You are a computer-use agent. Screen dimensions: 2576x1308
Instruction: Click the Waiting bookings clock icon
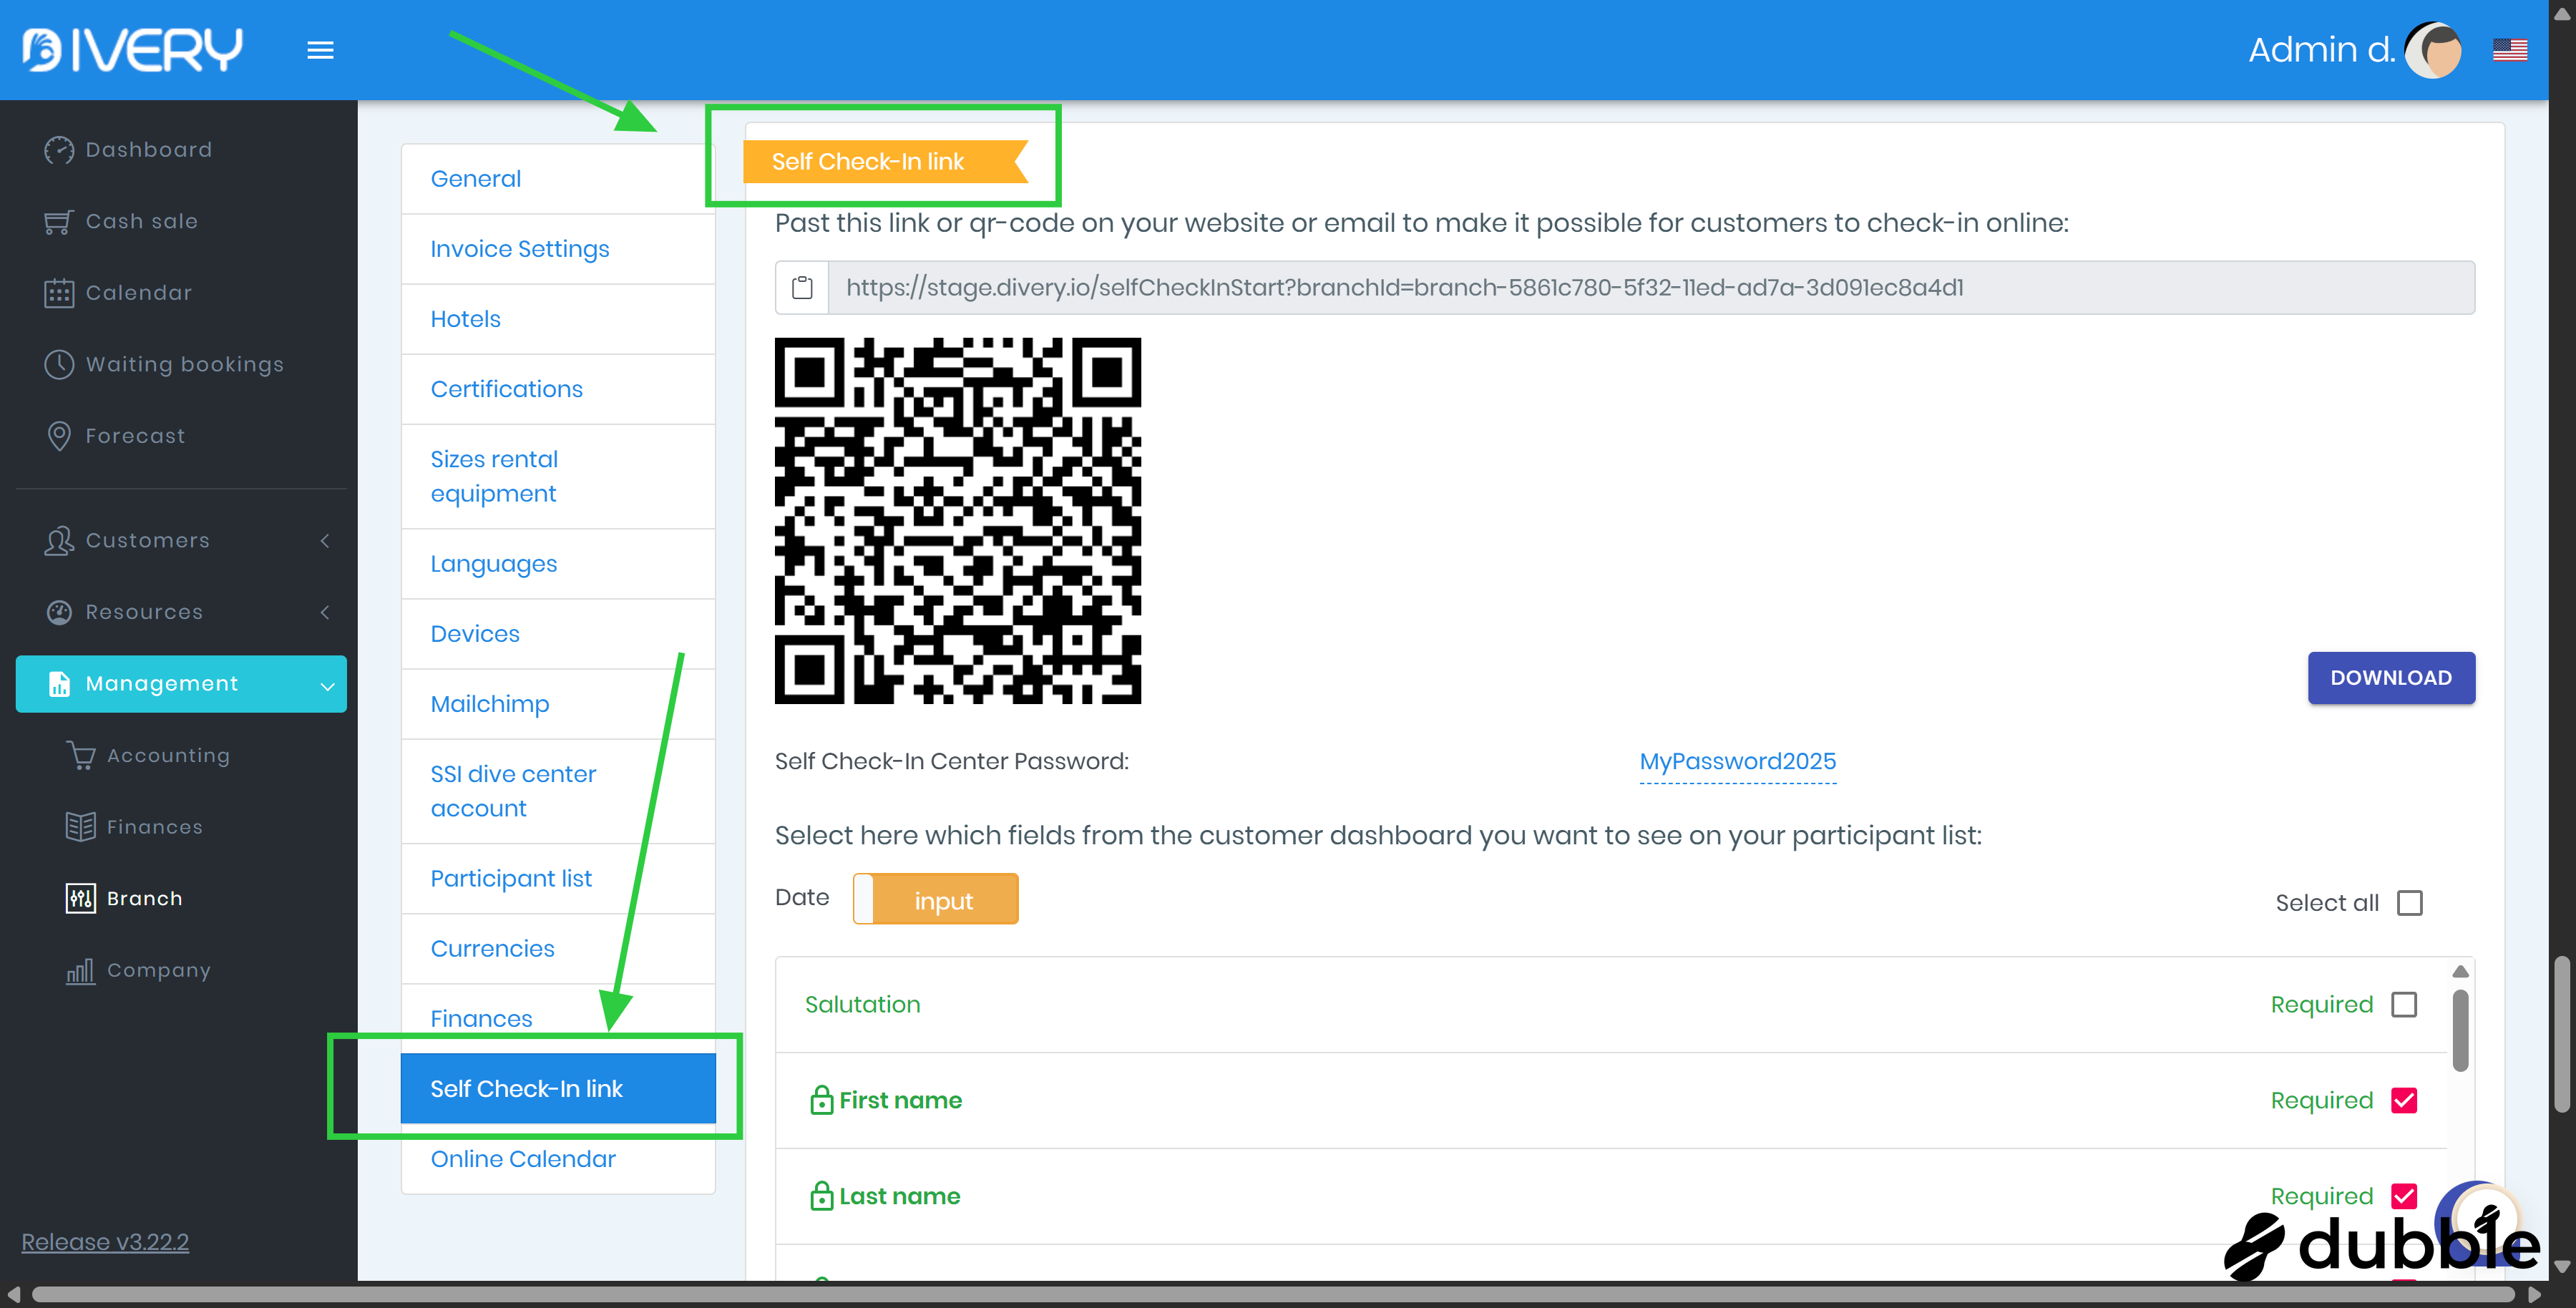click(59, 365)
